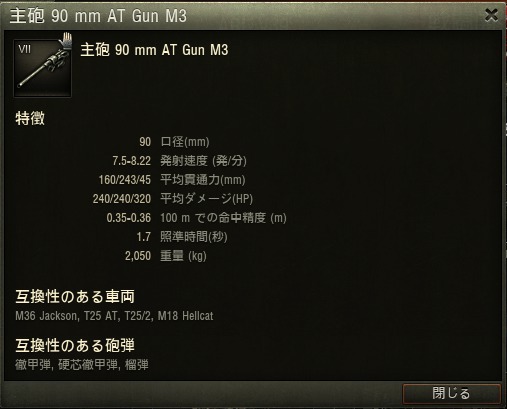Click the window title 主砲 90 mm AT Gun M3

(x=98, y=16)
